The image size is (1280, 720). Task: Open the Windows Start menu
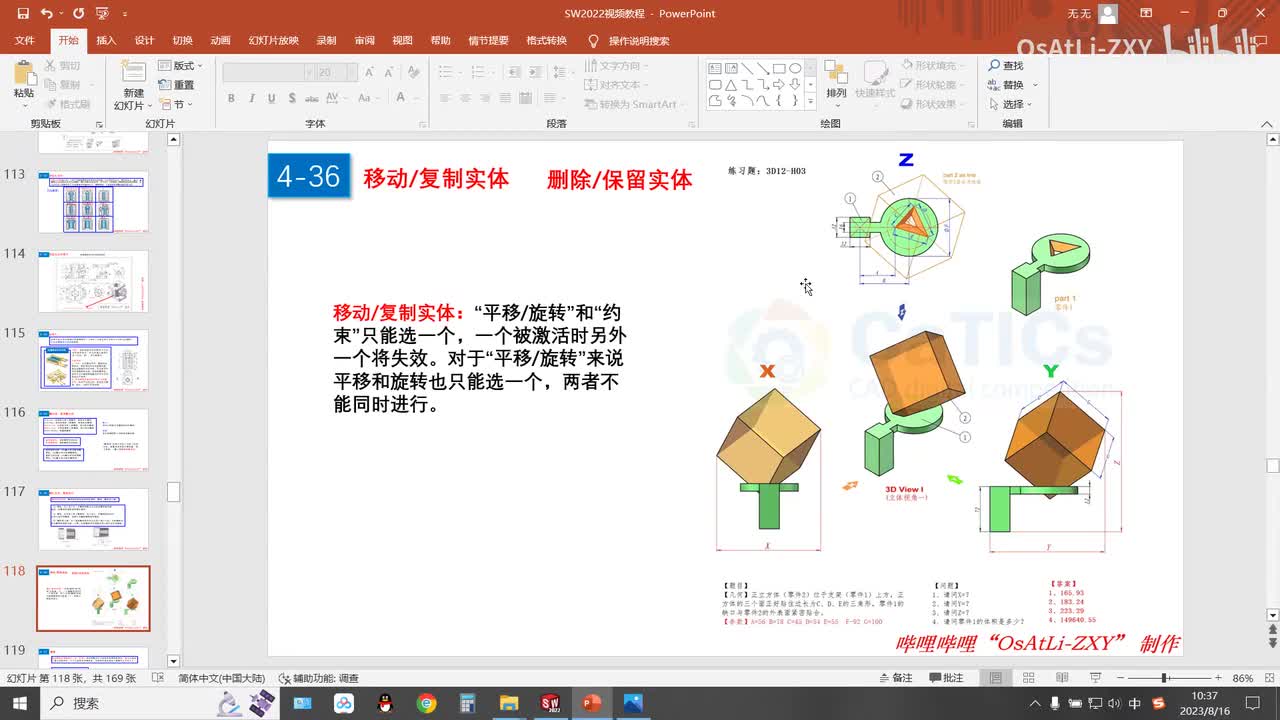click(x=19, y=703)
